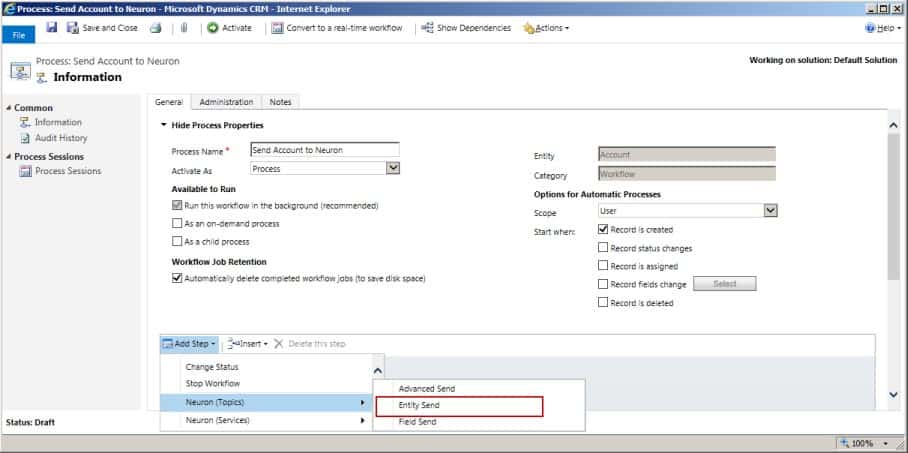Screen dimensions: 908x453
Task: Switch to the Administration tab
Action: pos(226,102)
